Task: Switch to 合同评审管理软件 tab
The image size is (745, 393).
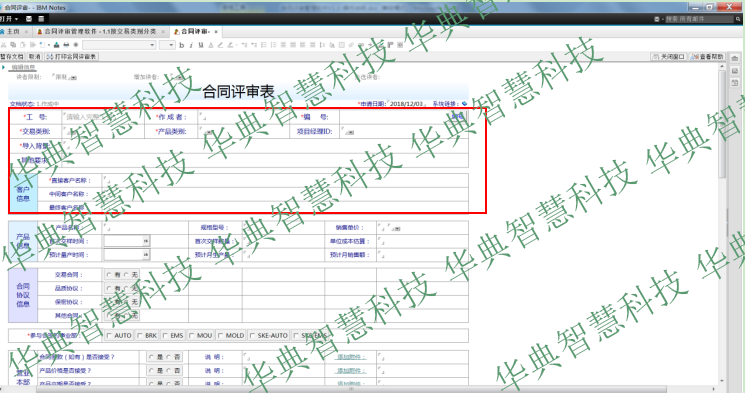Action: tap(100, 31)
